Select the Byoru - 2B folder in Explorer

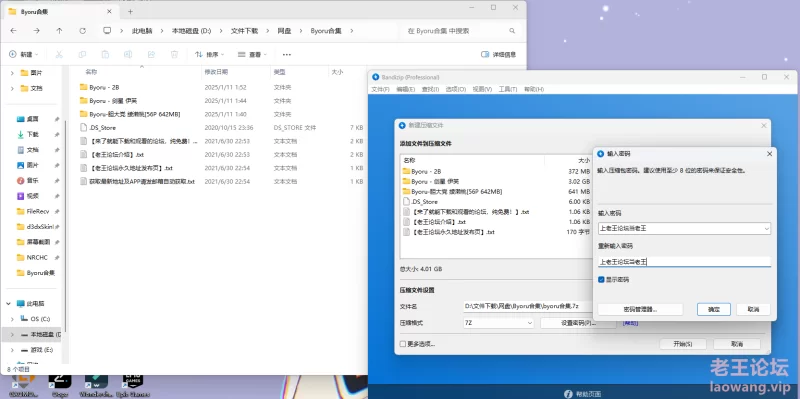104,87
